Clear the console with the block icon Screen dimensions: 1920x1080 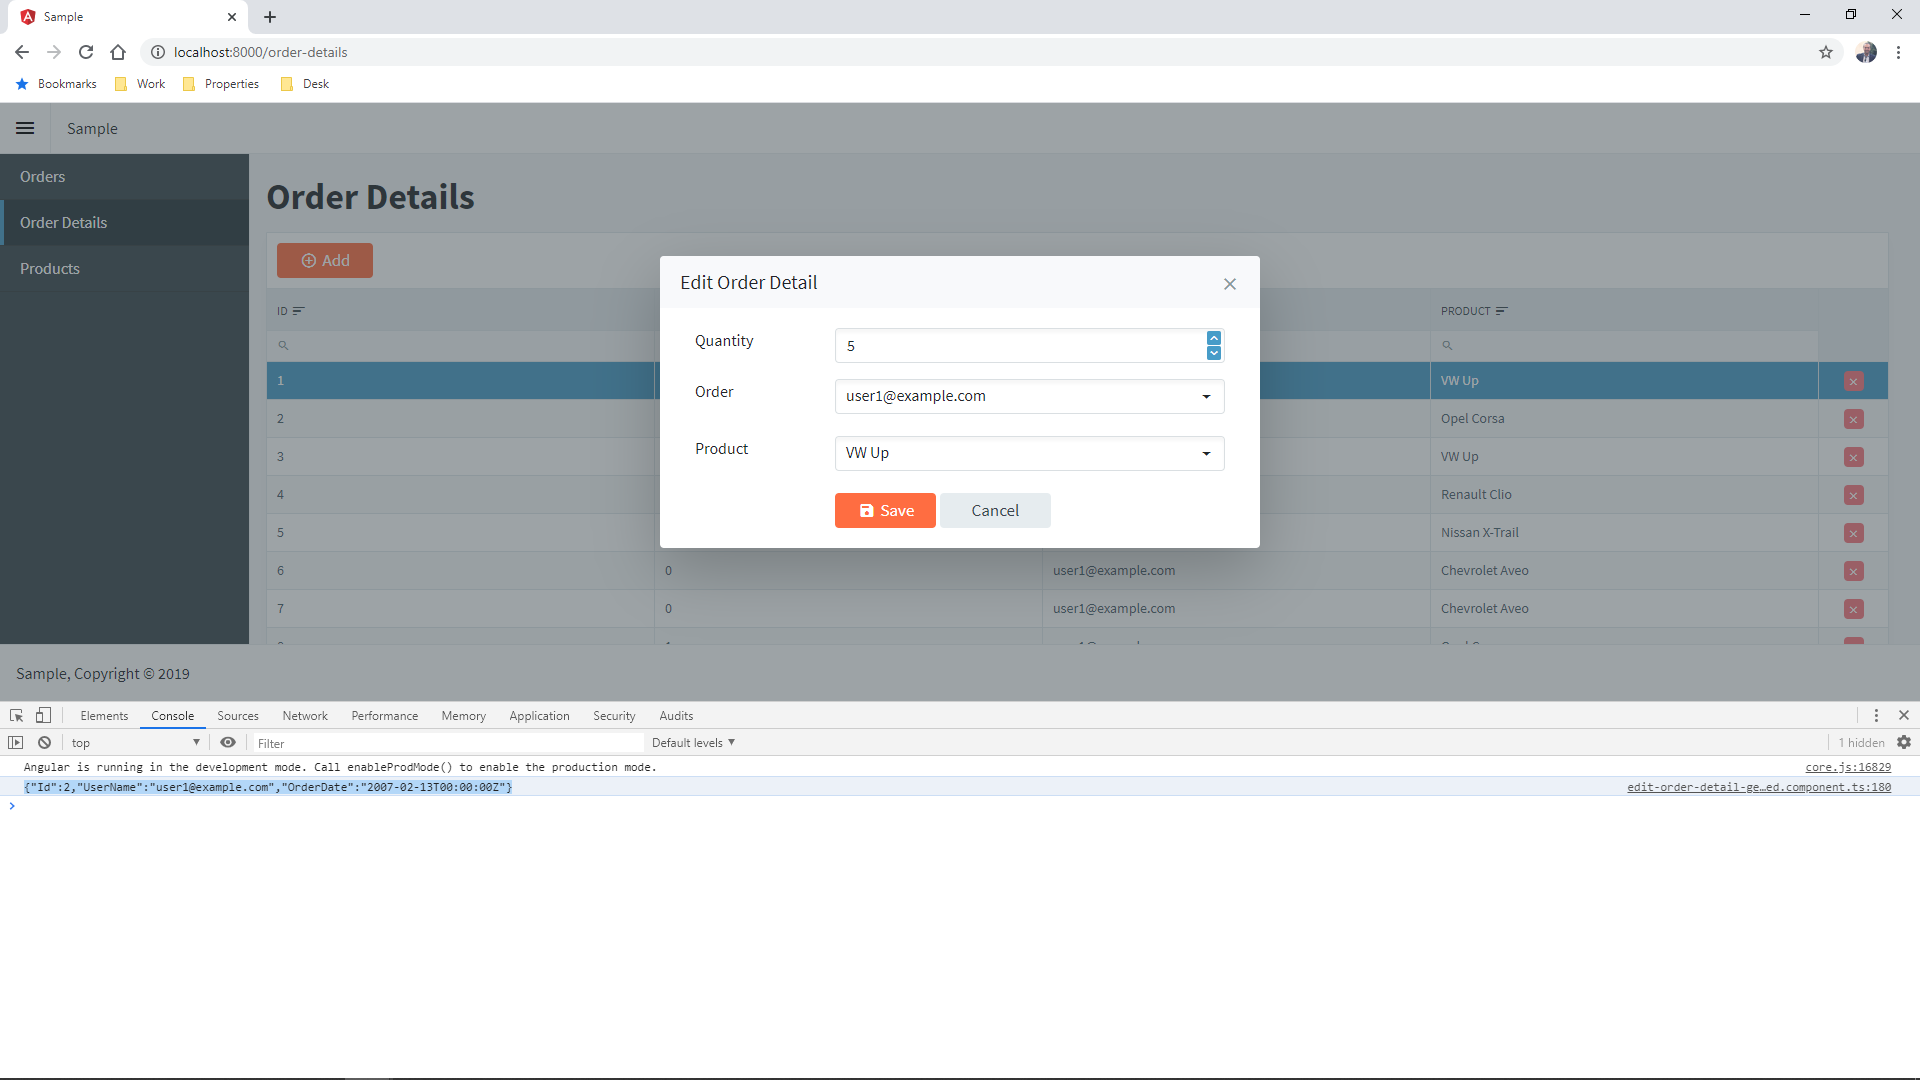tap(44, 742)
